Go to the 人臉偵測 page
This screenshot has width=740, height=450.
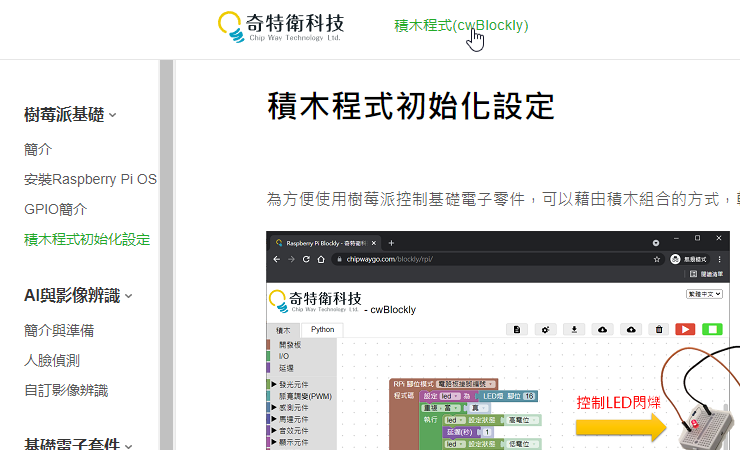52,361
